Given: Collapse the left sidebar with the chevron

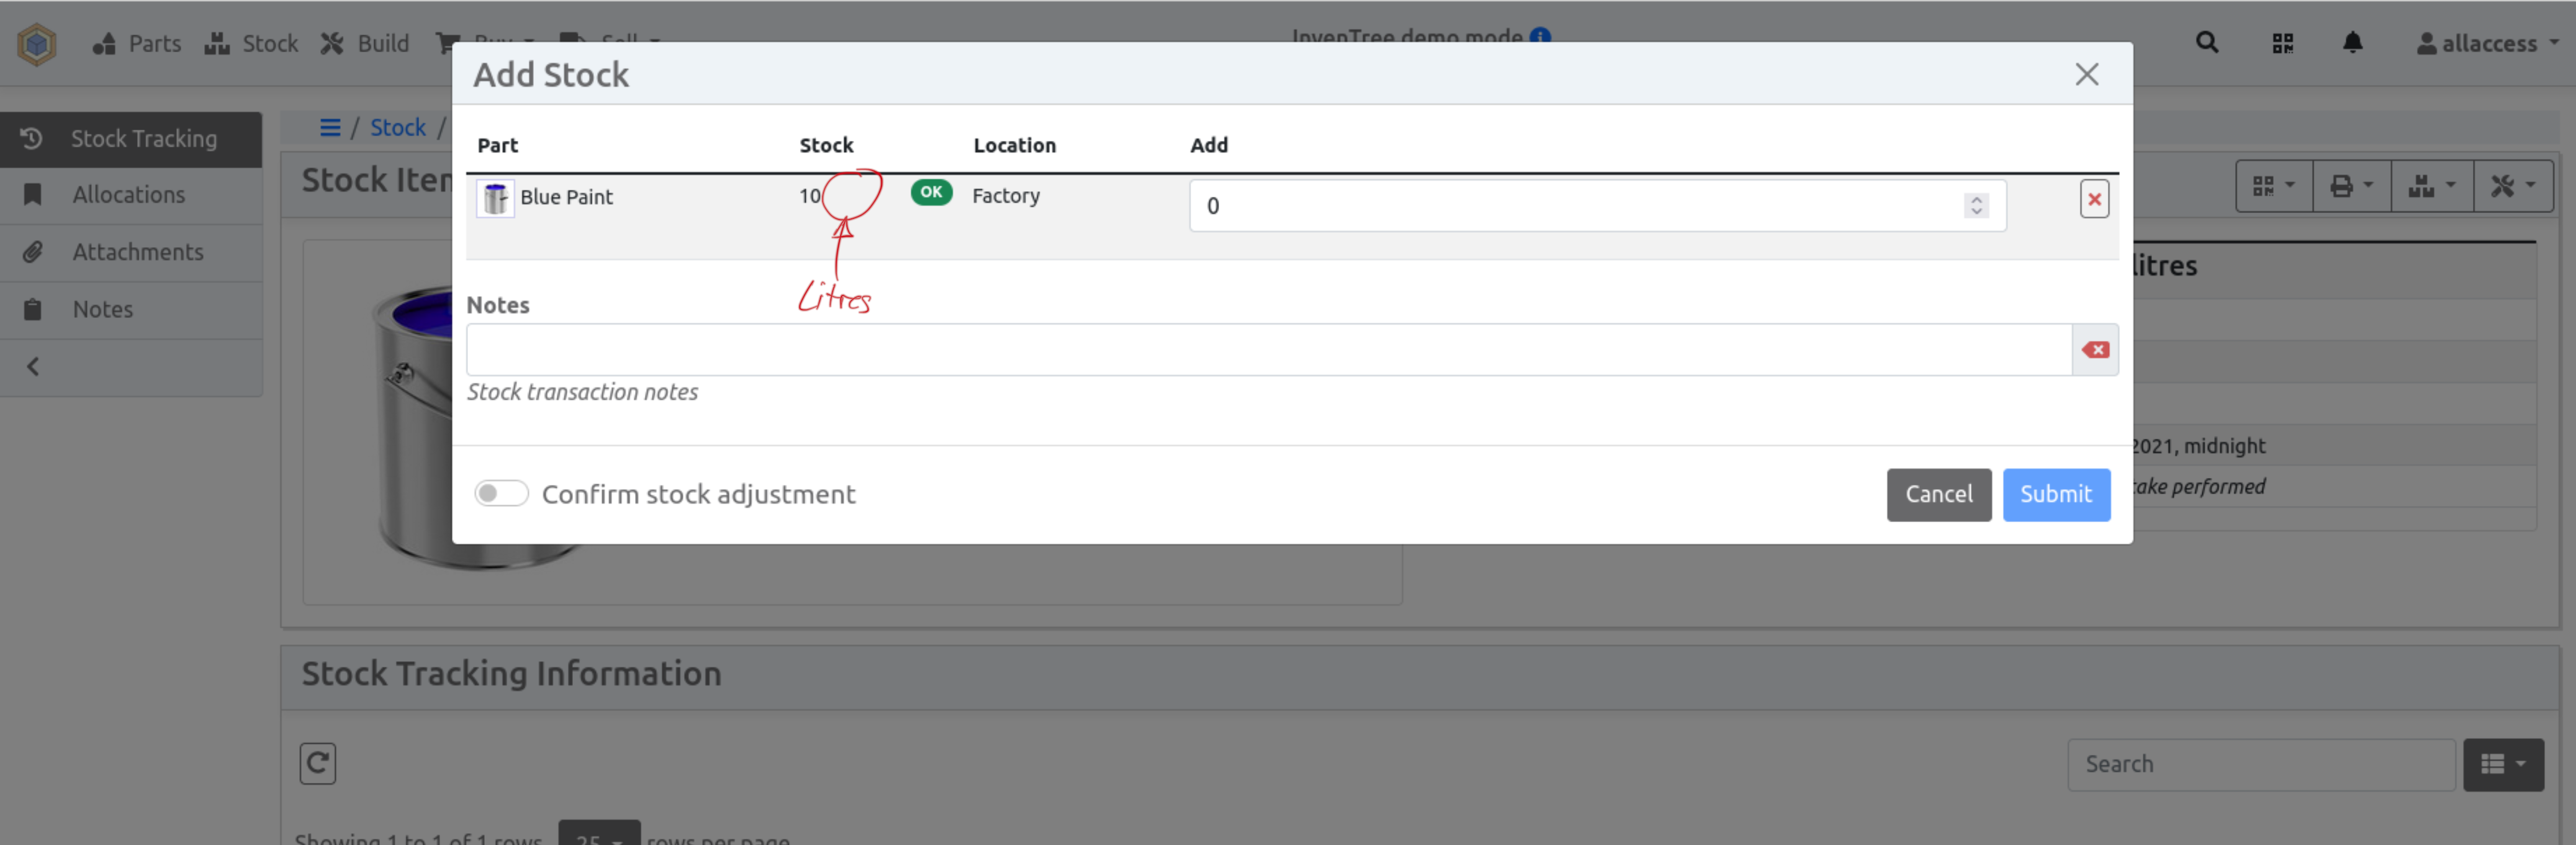Looking at the screenshot, I should (x=32, y=366).
